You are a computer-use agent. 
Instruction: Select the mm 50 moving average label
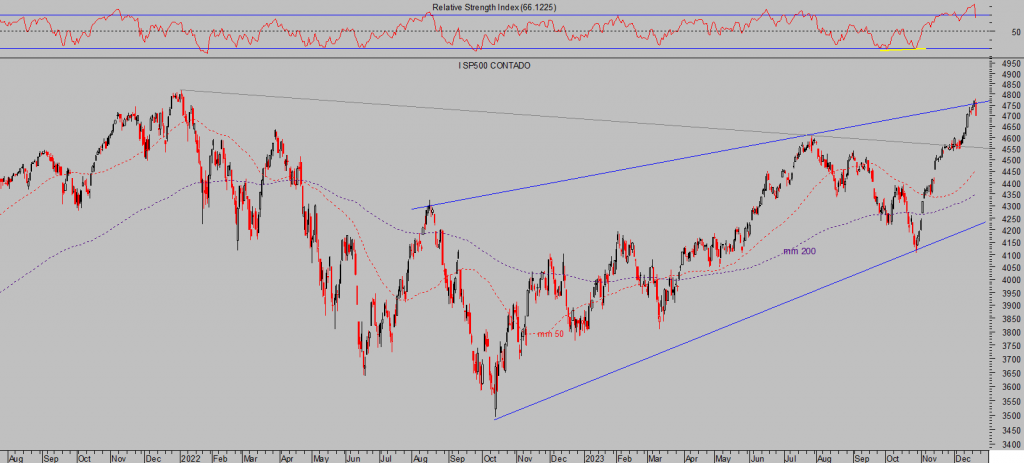pos(551,334)
